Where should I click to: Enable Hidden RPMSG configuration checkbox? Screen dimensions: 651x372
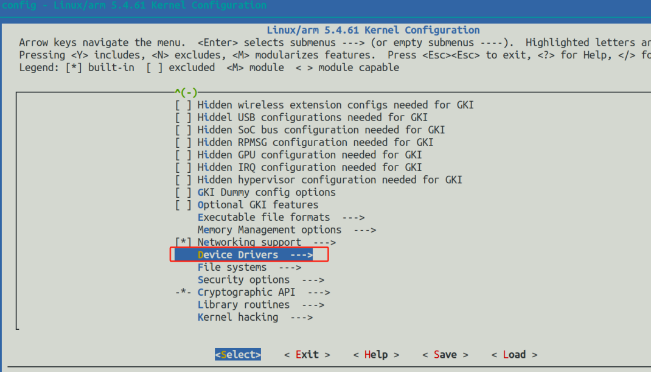tap(183, 142)
